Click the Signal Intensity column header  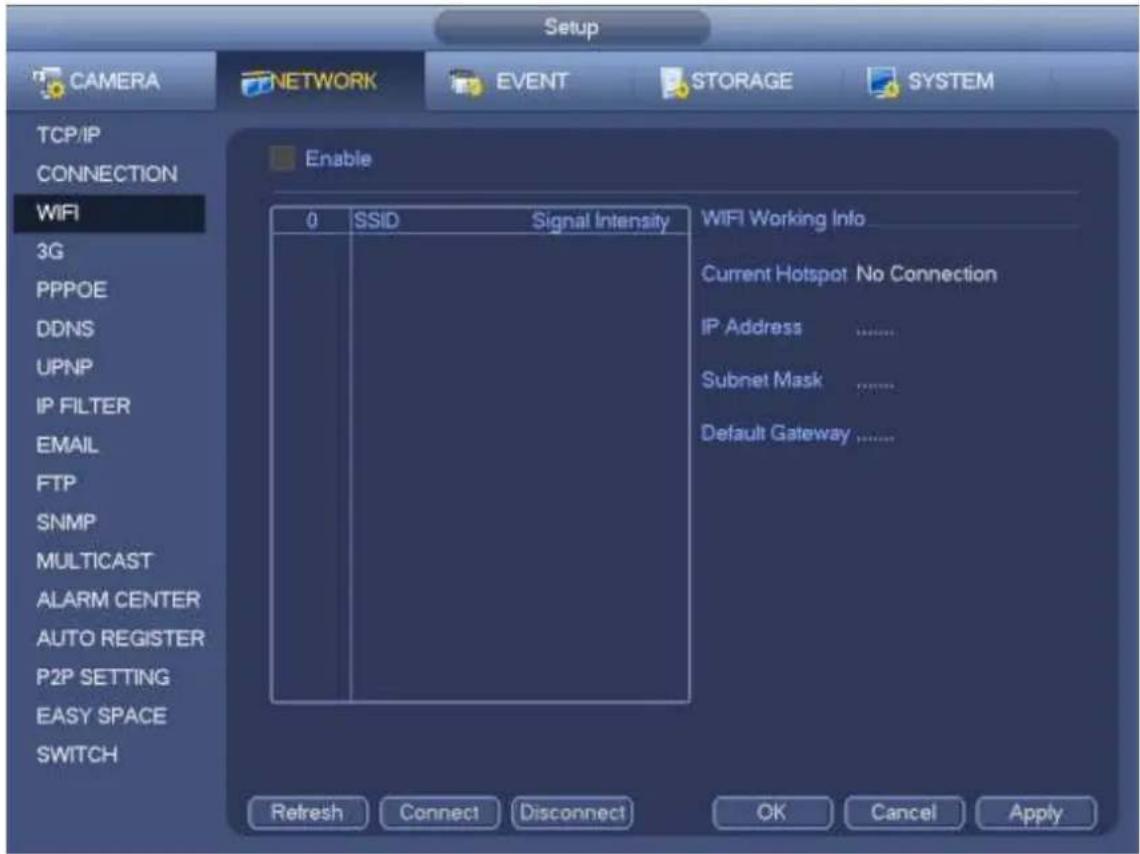tap(601, 221)
